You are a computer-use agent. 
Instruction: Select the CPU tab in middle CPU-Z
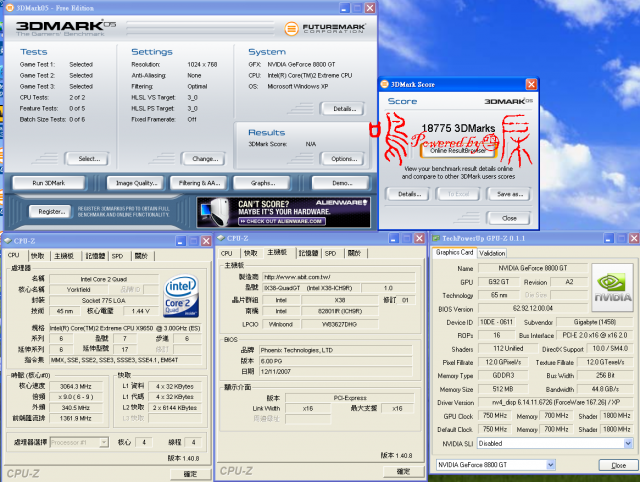click(x=227, y=253)
